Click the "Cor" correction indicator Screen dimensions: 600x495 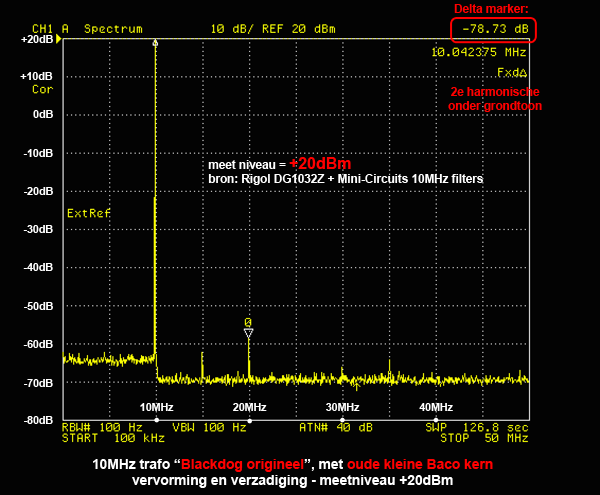tap(42, 90)
